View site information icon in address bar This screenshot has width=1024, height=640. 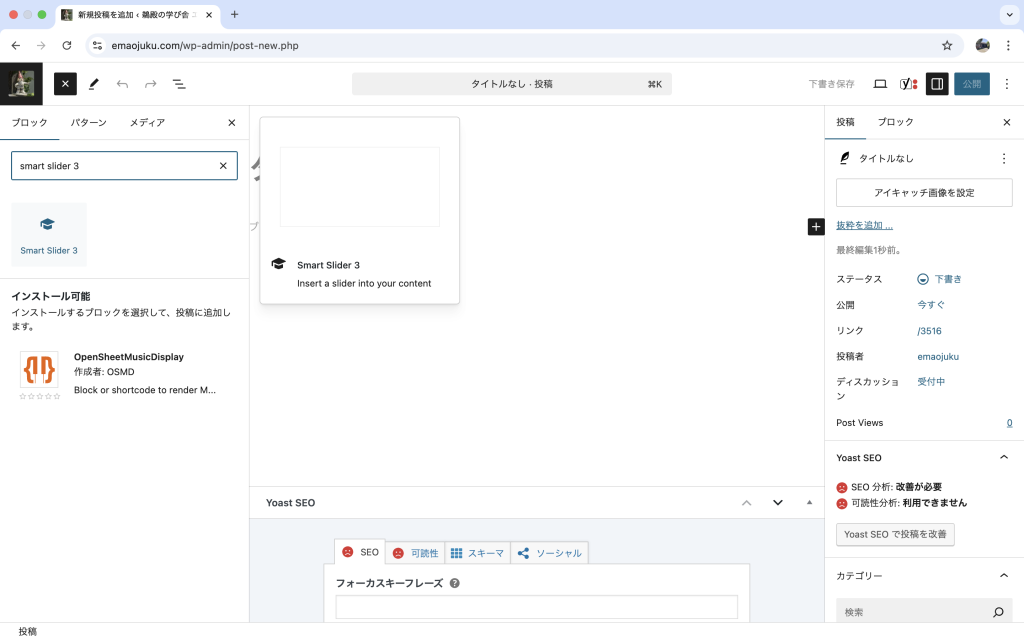point(97,46)
